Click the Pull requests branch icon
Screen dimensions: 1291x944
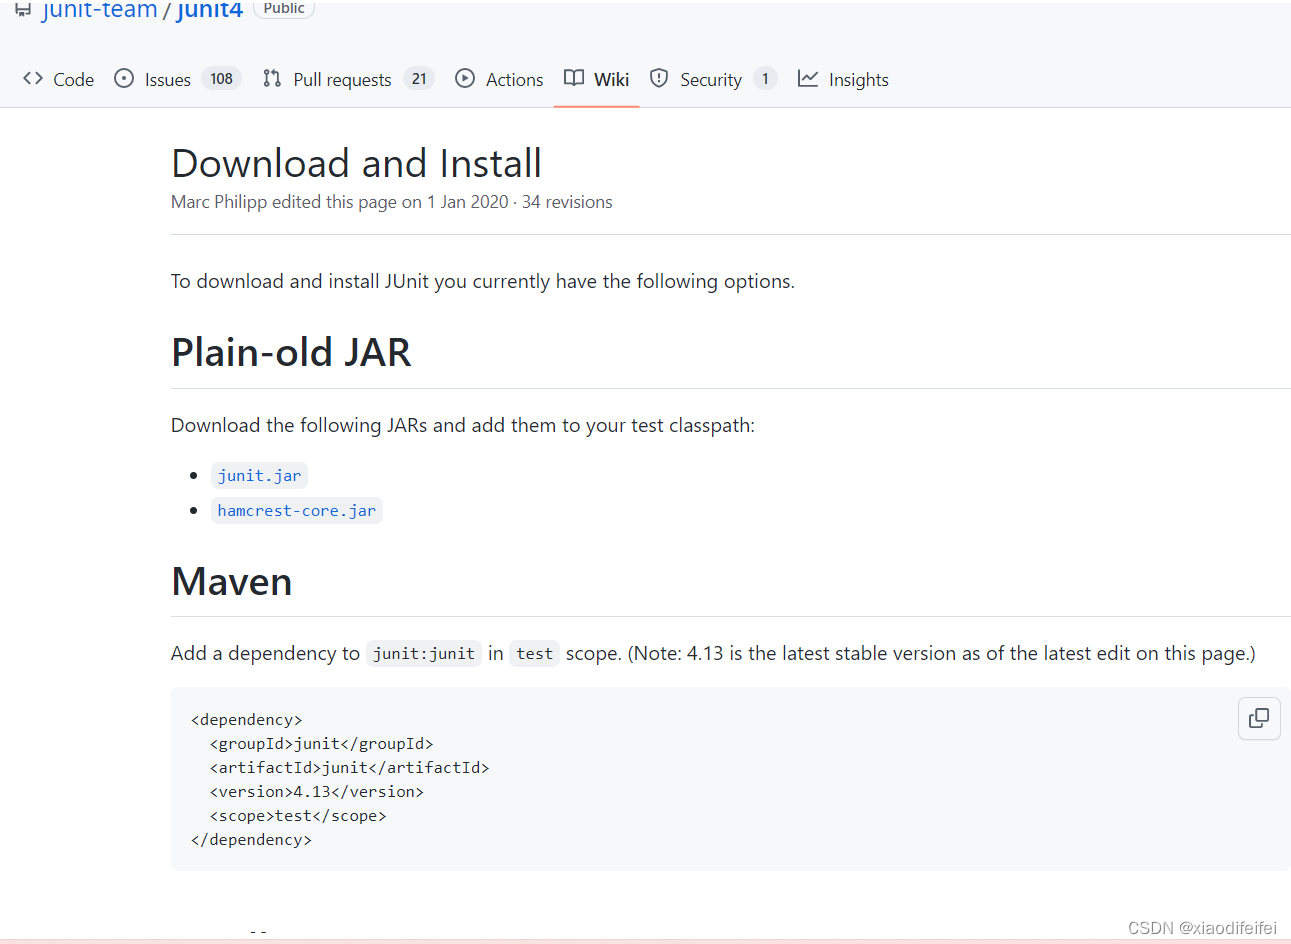[272, 78]
